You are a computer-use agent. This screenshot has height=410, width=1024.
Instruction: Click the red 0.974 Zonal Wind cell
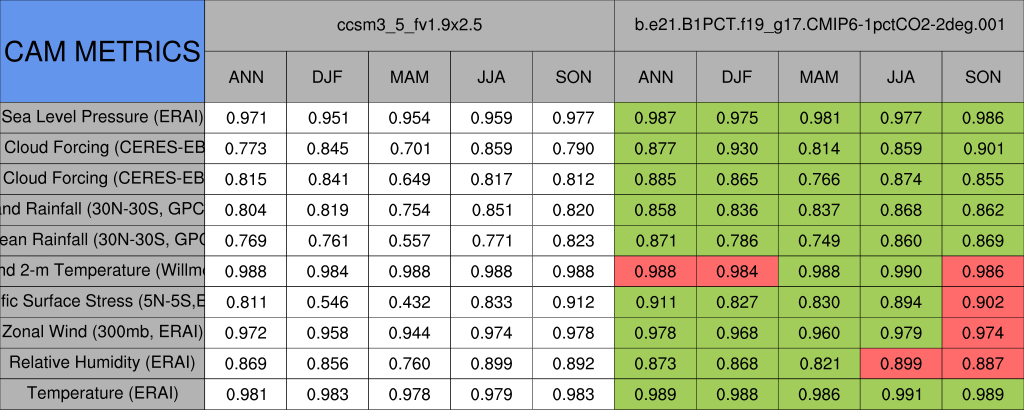983,331
